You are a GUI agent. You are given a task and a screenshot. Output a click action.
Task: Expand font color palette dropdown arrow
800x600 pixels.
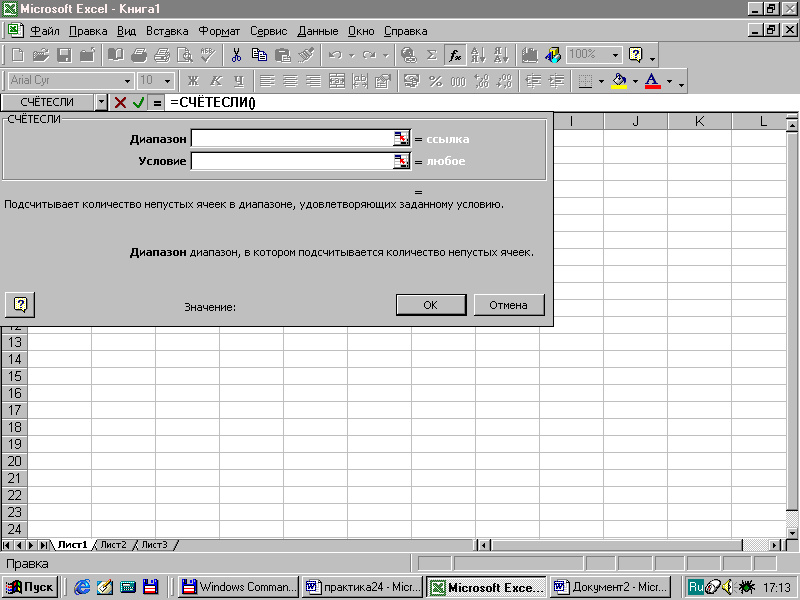click(669, 81)
